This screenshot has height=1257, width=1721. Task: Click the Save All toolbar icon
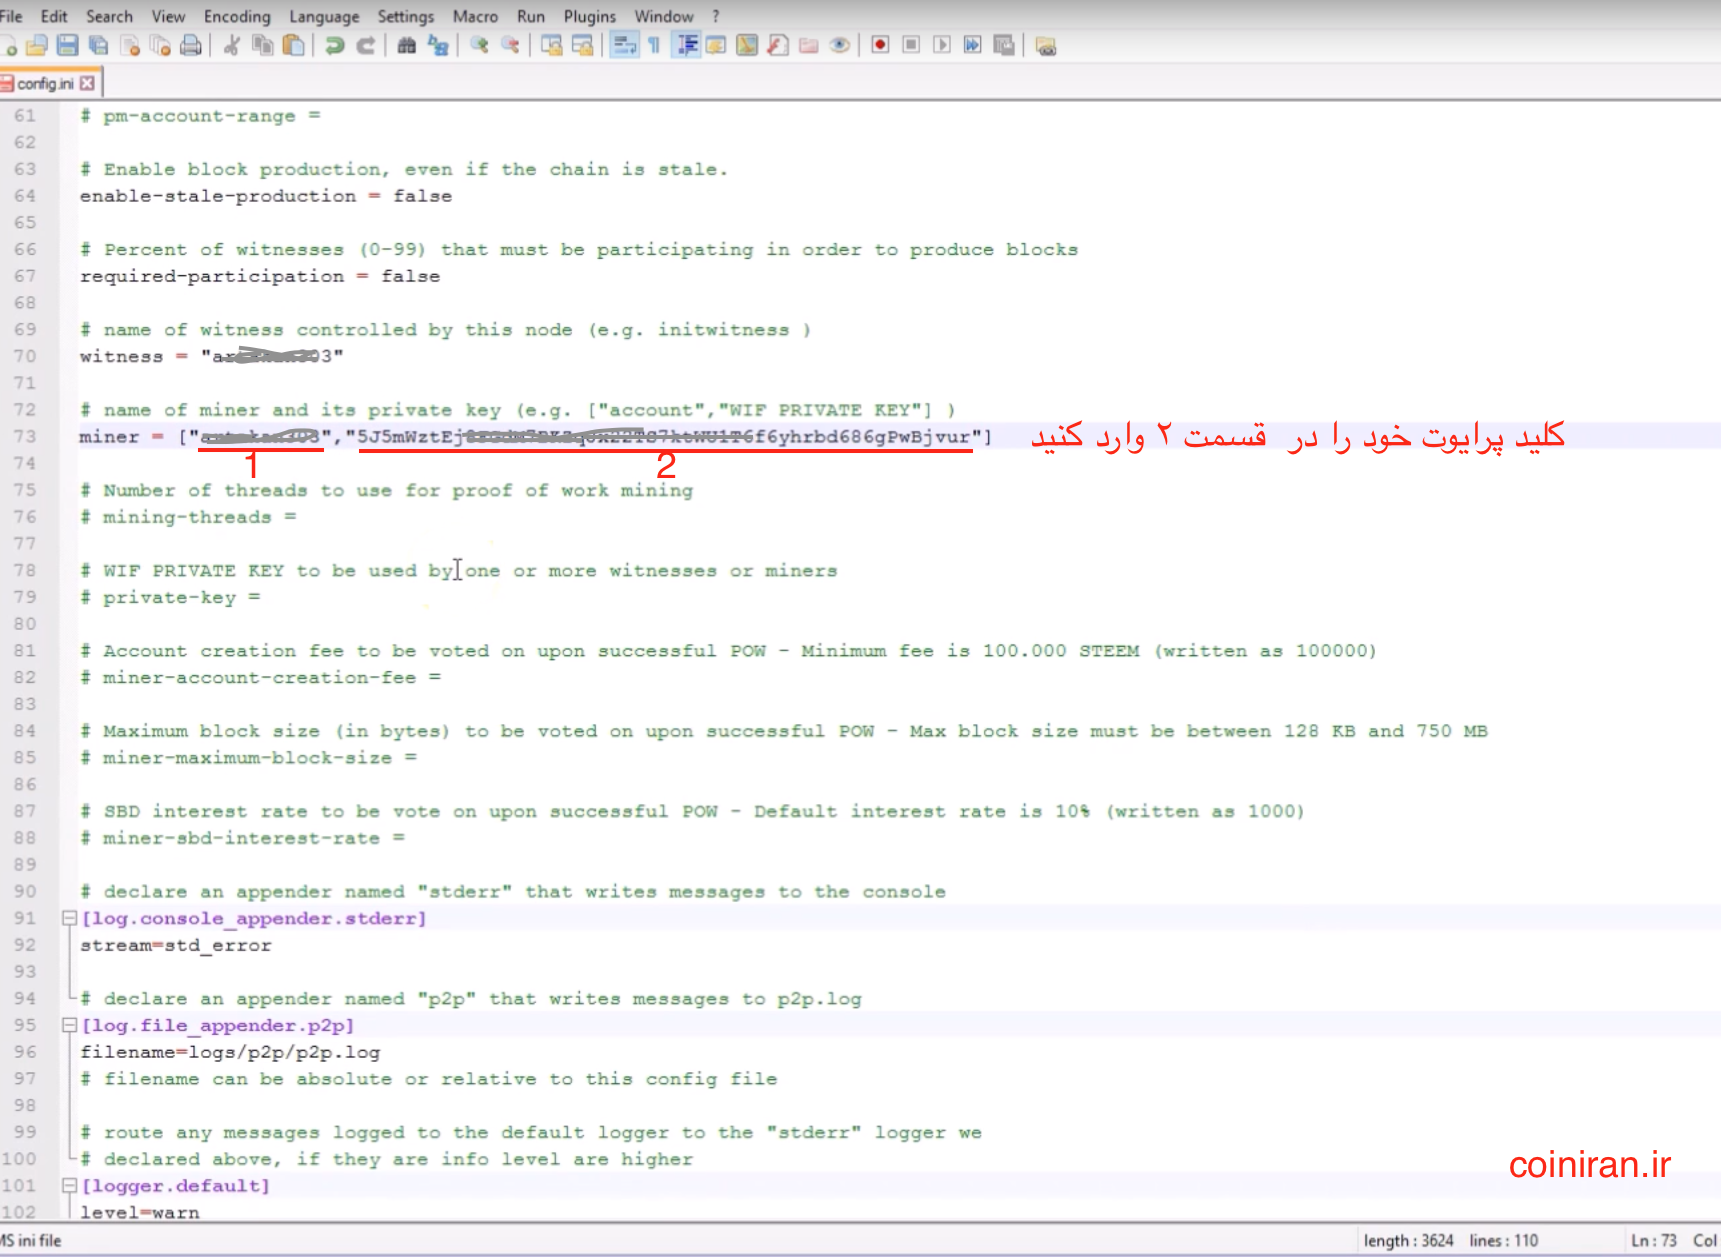coord(98,45)
